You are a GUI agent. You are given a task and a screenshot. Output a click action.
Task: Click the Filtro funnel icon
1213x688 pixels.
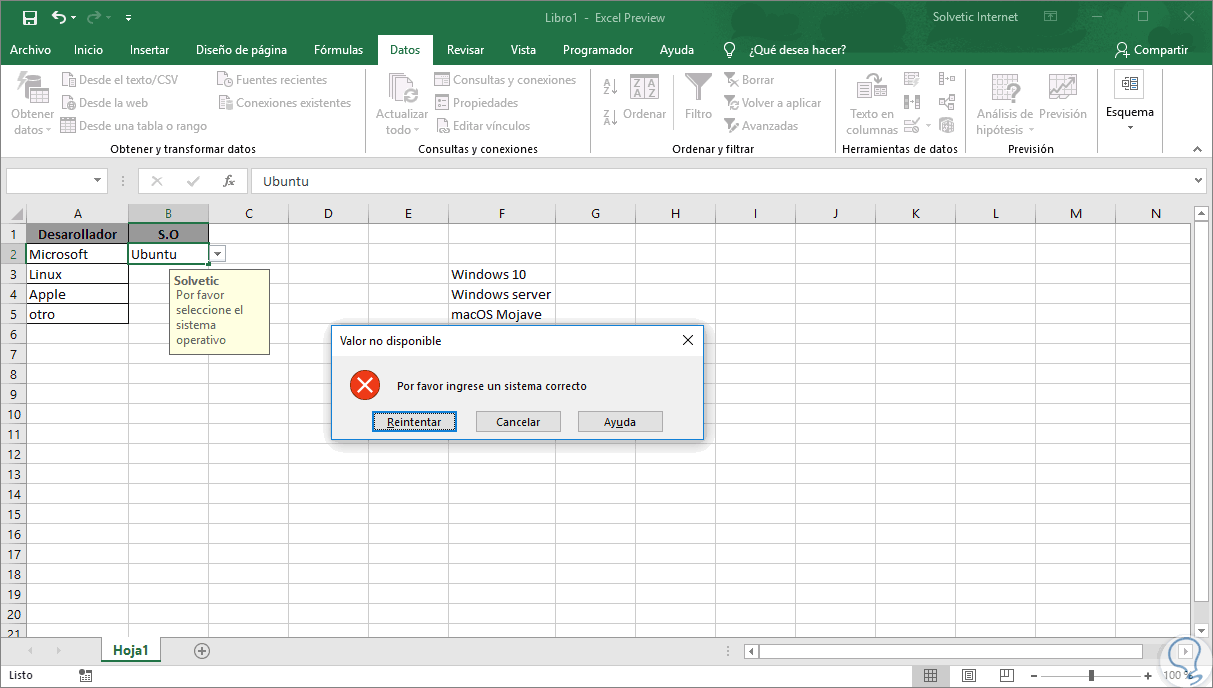pyautogui.click(x=698, y=87)
